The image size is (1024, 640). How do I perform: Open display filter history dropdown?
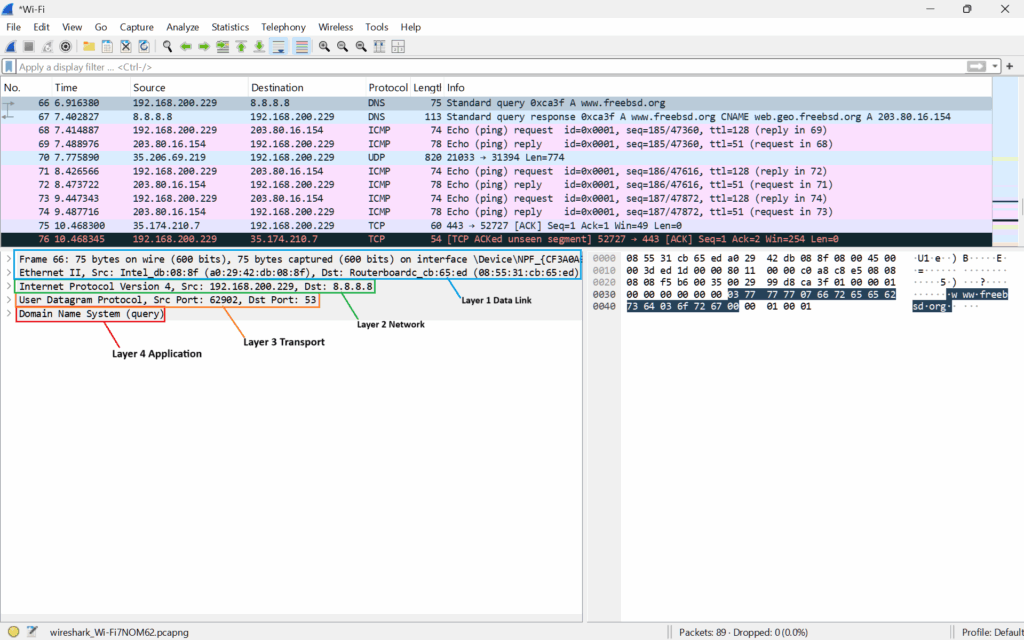[x=995, y=67]
